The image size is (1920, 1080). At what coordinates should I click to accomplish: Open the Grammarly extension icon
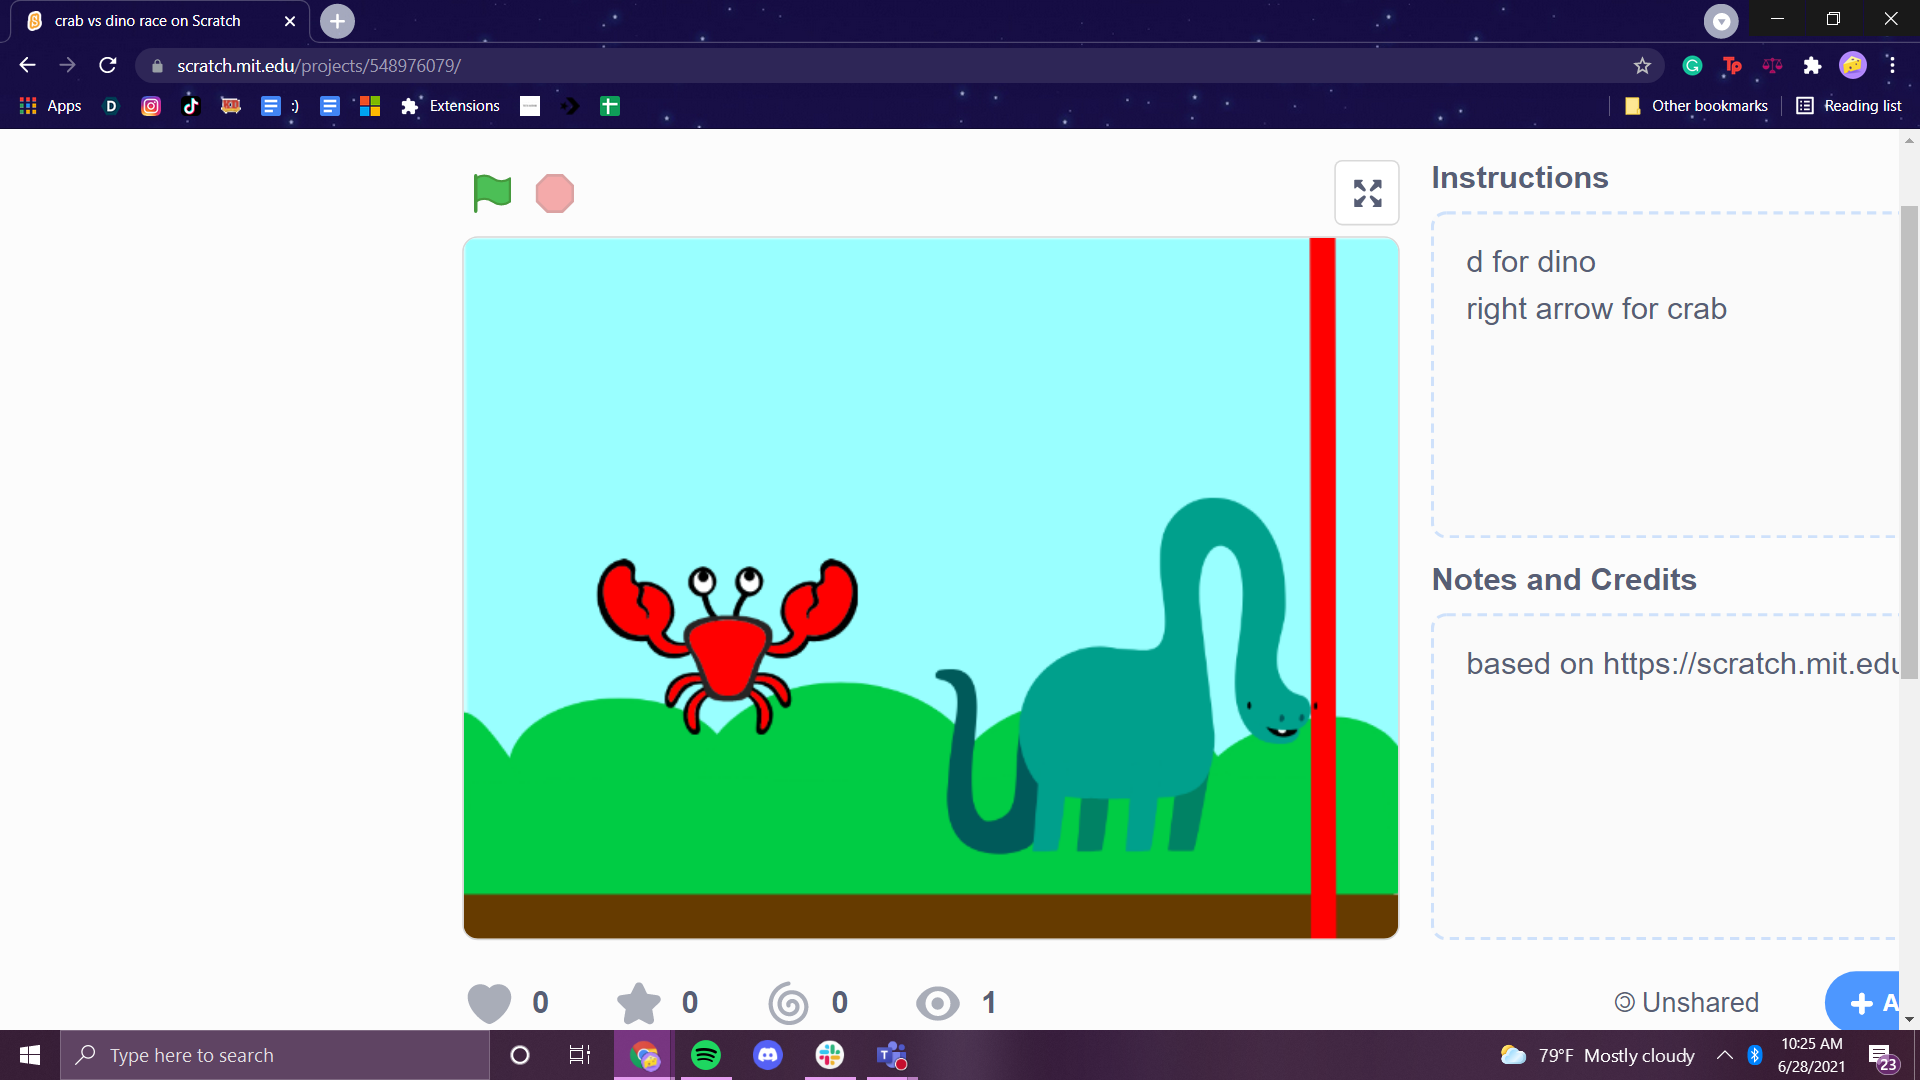click(x=1692, y=65)
